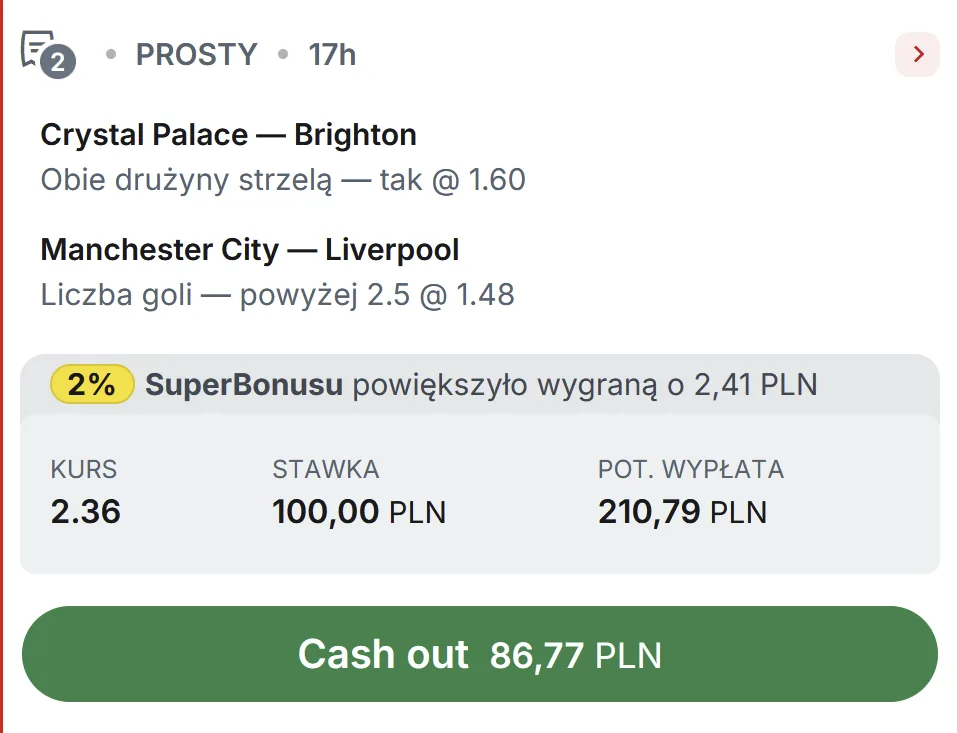
Task: Click the KURS label
Action: pyautogui.click(x=83, y=469)
